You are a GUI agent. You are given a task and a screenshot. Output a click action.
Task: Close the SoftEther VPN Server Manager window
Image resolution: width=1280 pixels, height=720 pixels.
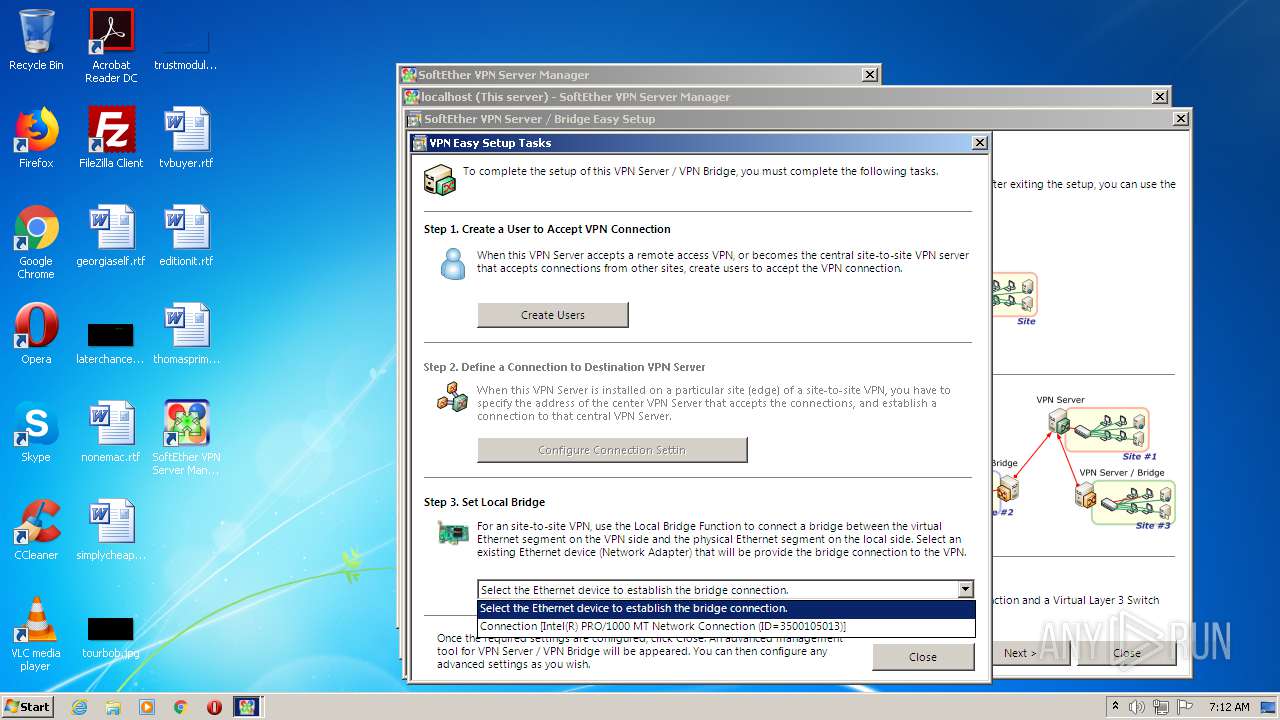coord(871,75)
